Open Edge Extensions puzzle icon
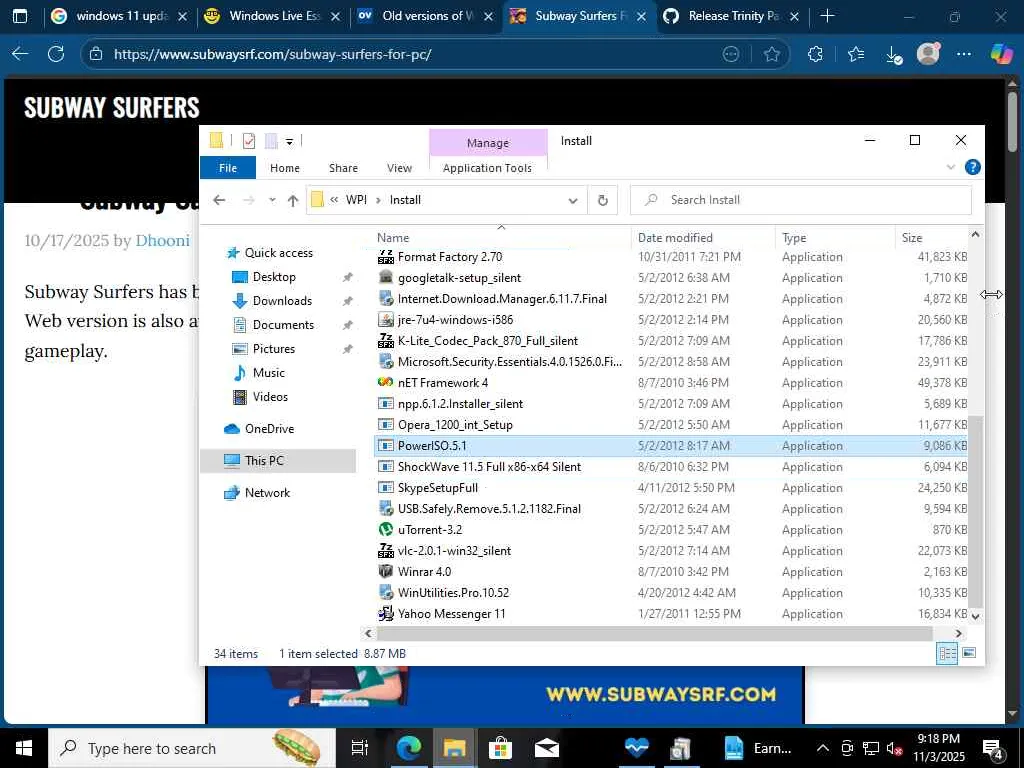 [815, 54]
